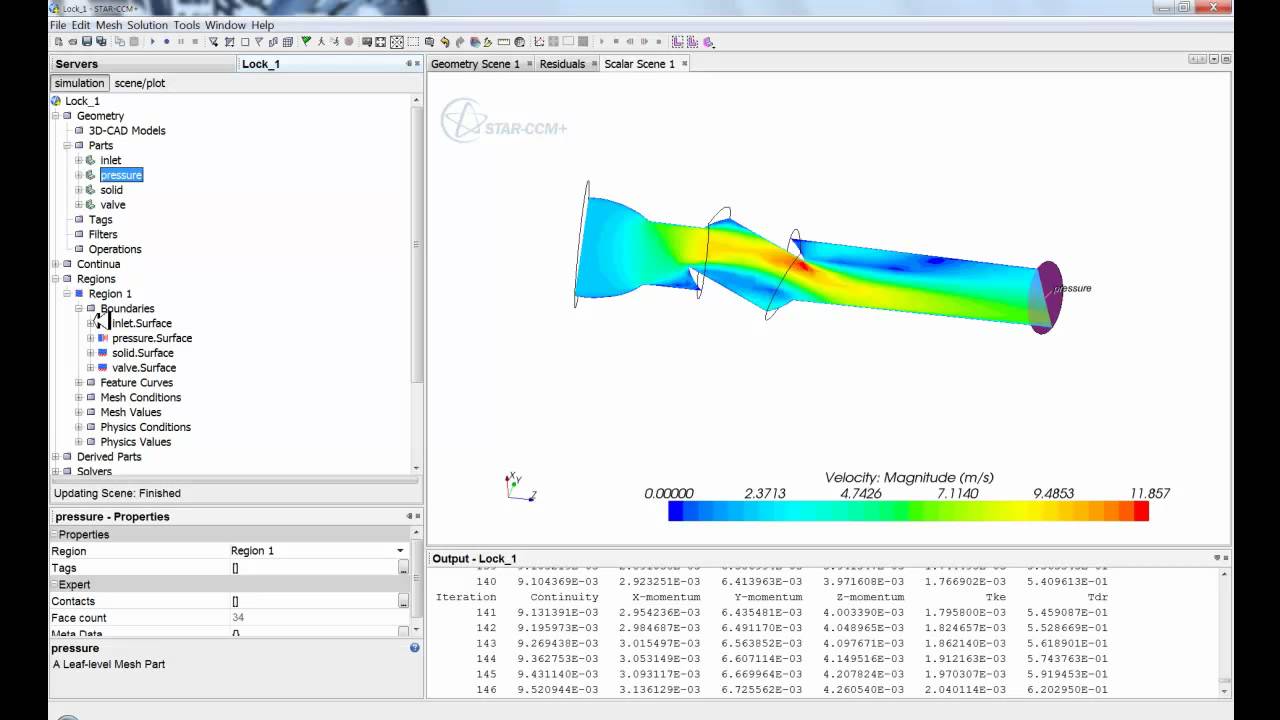1280x720 pixels.
Task: Click the yellow undo arrow view icon
Action: 445,42
